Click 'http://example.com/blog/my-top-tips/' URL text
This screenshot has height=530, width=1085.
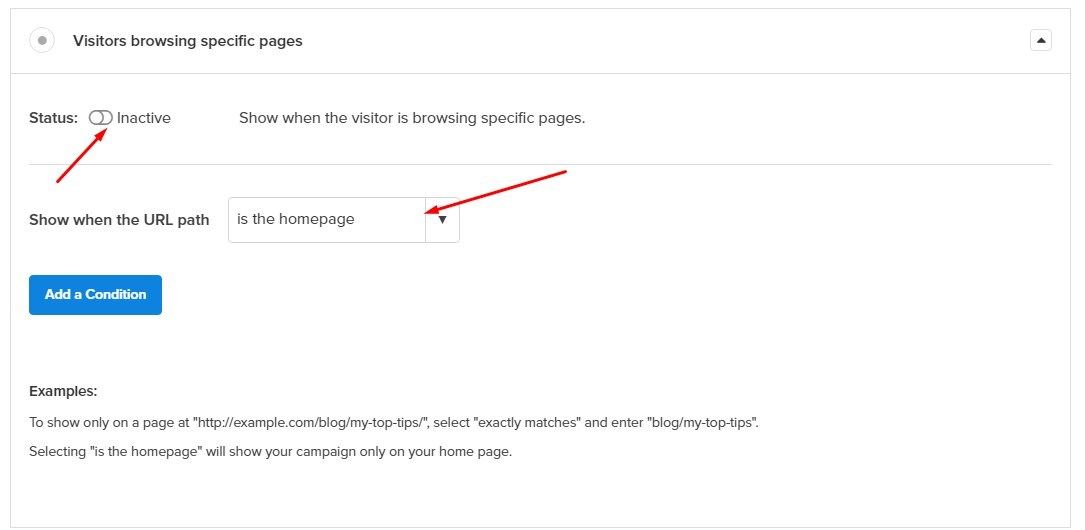pyautogui.click(x=311, y=422)
